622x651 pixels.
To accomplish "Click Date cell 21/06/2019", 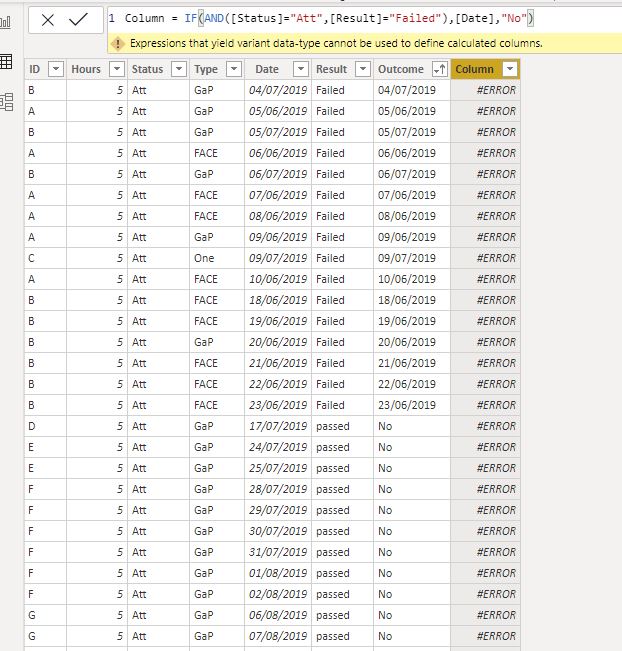I will tap(278, 363).
